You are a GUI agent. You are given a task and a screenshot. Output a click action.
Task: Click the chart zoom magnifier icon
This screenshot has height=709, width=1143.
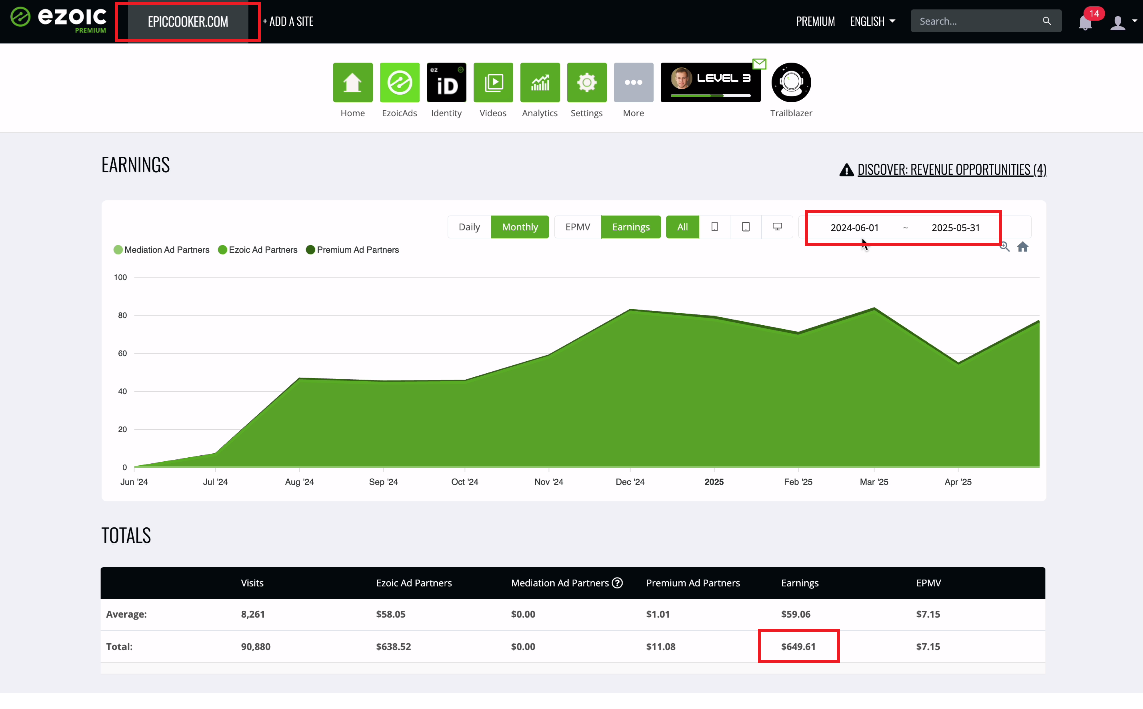tap(1005, 247)
